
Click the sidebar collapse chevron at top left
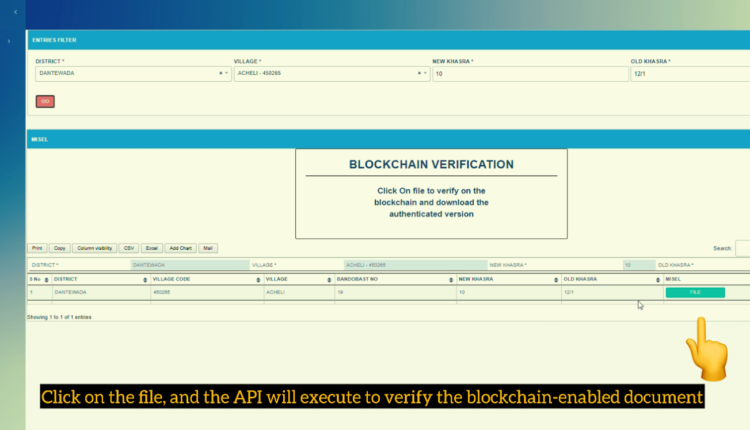15,11
